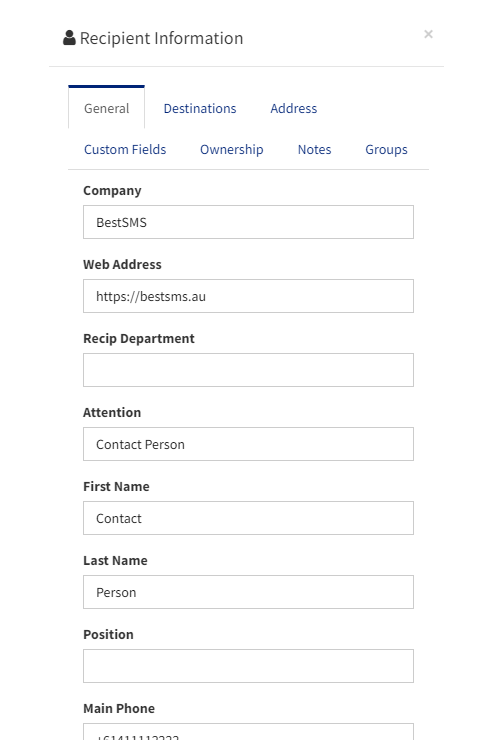Open the Notes tab
The width and height of the screenshot is (482, 751).
pyautogui.click(x=314, y=149)
